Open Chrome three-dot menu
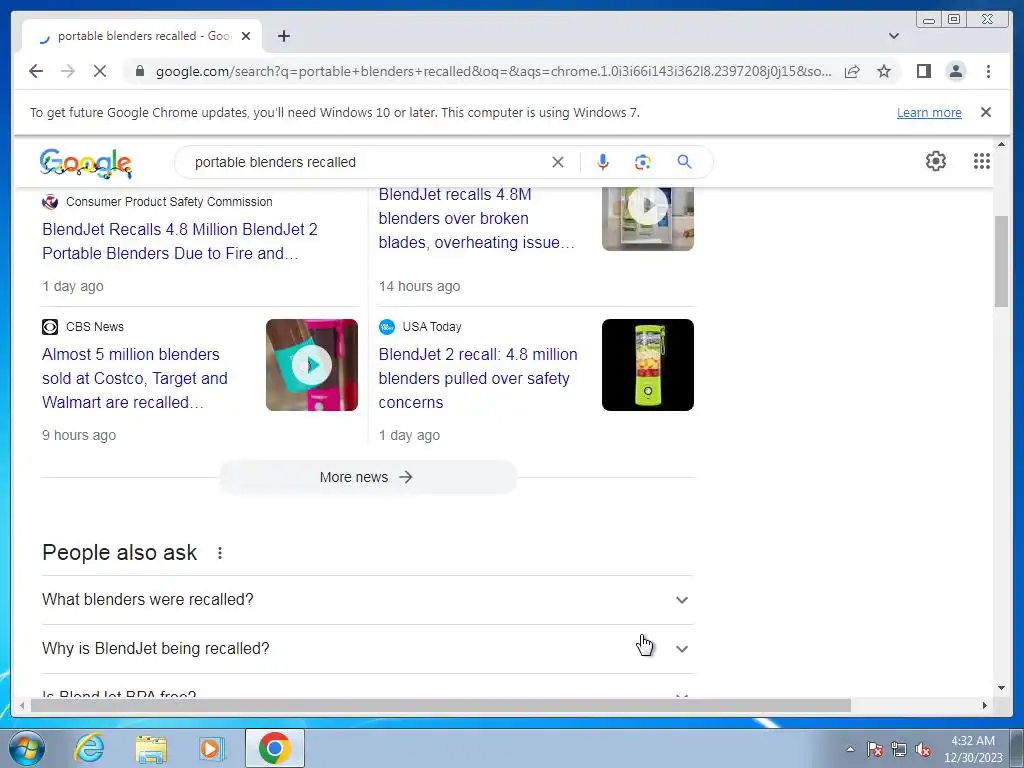The image size is (1024, 768). point(988,71)
